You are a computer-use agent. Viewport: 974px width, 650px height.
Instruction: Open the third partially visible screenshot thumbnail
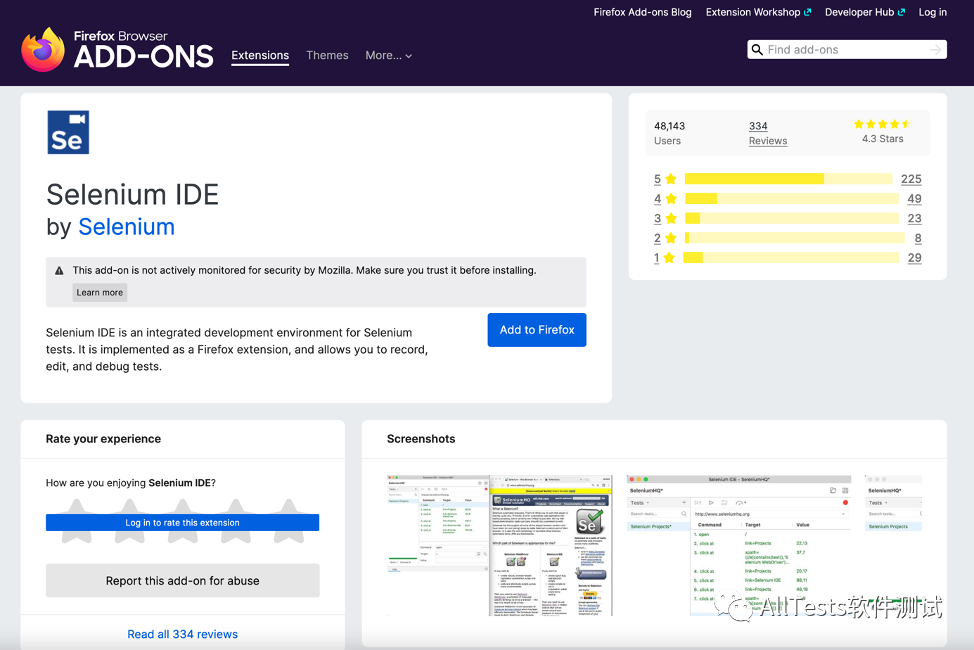coord(893,546)
